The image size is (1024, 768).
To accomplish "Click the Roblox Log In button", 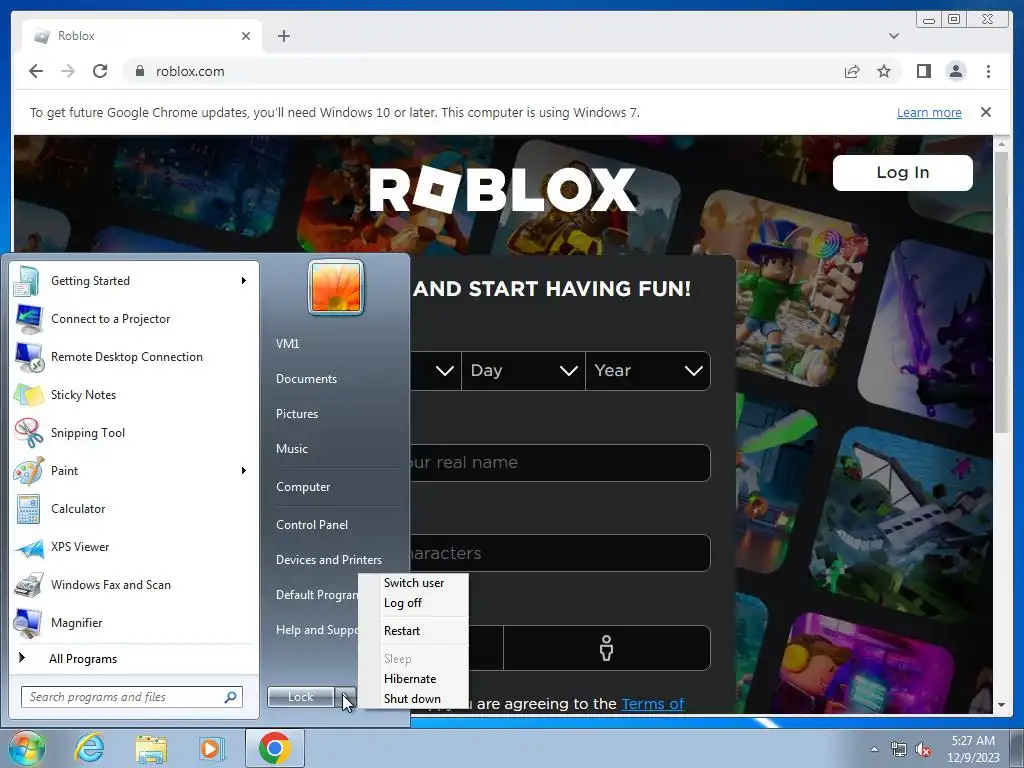I will (x=903, y=173).
